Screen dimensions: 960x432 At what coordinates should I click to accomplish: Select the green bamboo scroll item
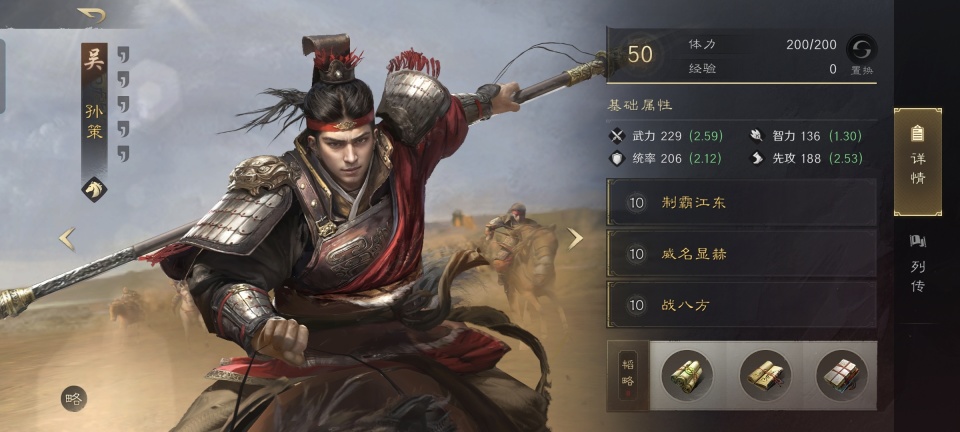[x=686, y=375]
